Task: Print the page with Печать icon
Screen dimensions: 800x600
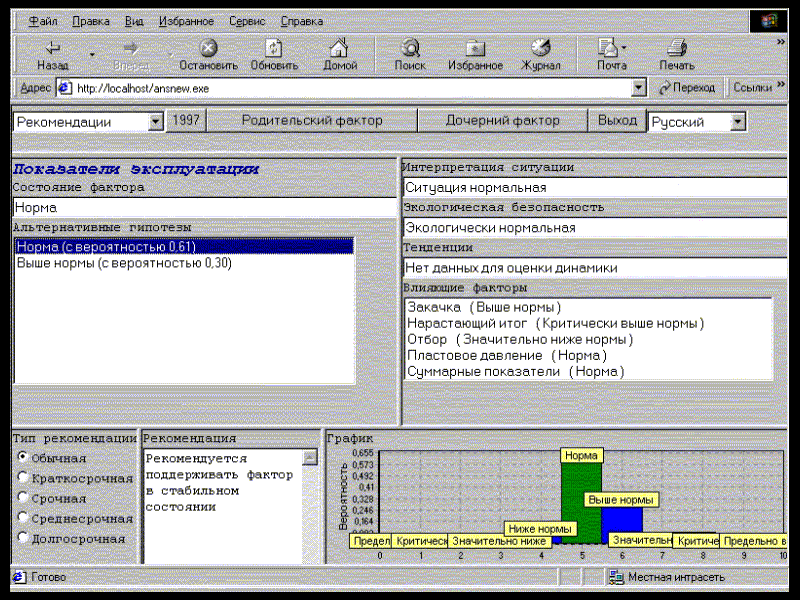Action: click(x=677, y=47)
